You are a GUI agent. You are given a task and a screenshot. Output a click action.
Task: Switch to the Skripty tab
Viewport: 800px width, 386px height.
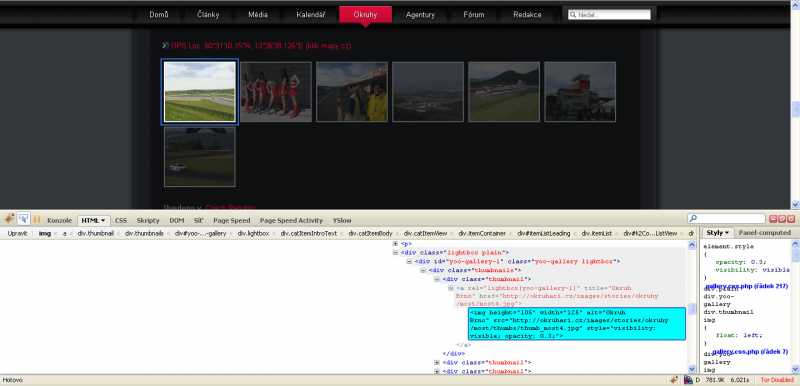click(x=148, y=220)
